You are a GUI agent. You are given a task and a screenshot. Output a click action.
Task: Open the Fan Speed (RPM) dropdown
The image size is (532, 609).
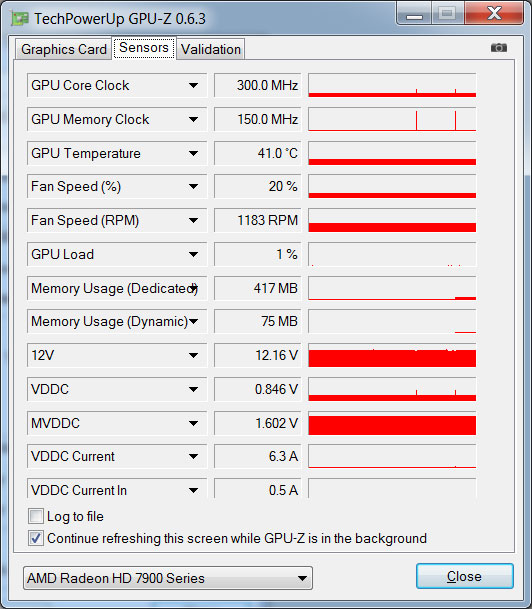tap(193, 221)
